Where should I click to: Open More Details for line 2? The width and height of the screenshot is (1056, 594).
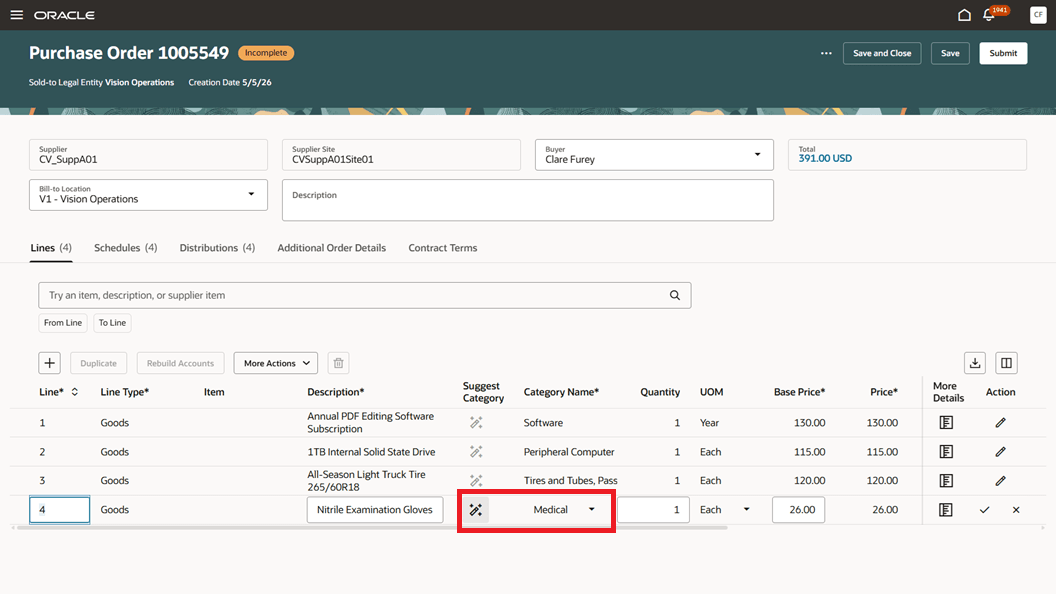point(946,452)
